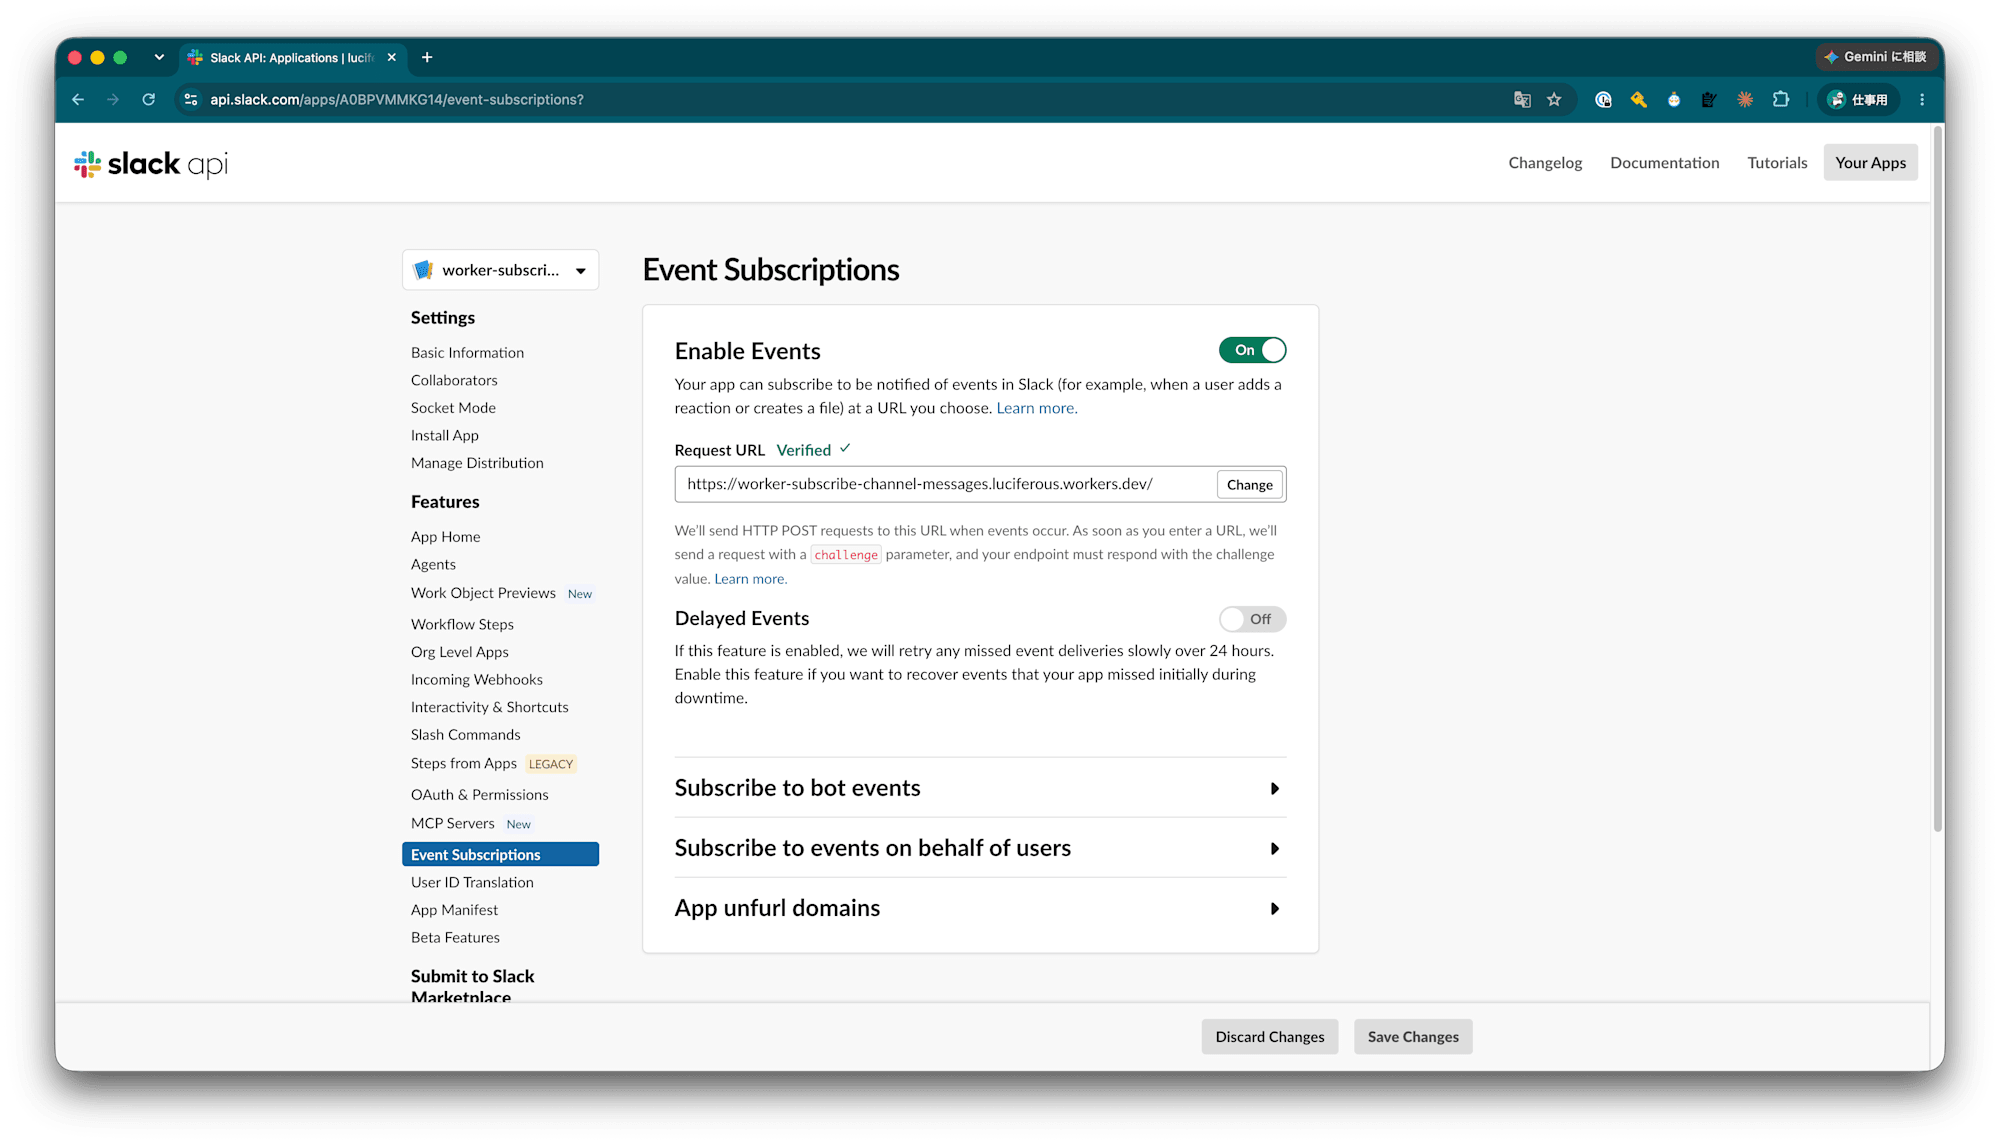
Task: Turn off the Enable Events toggle
Action: [x=1252, y=350]
